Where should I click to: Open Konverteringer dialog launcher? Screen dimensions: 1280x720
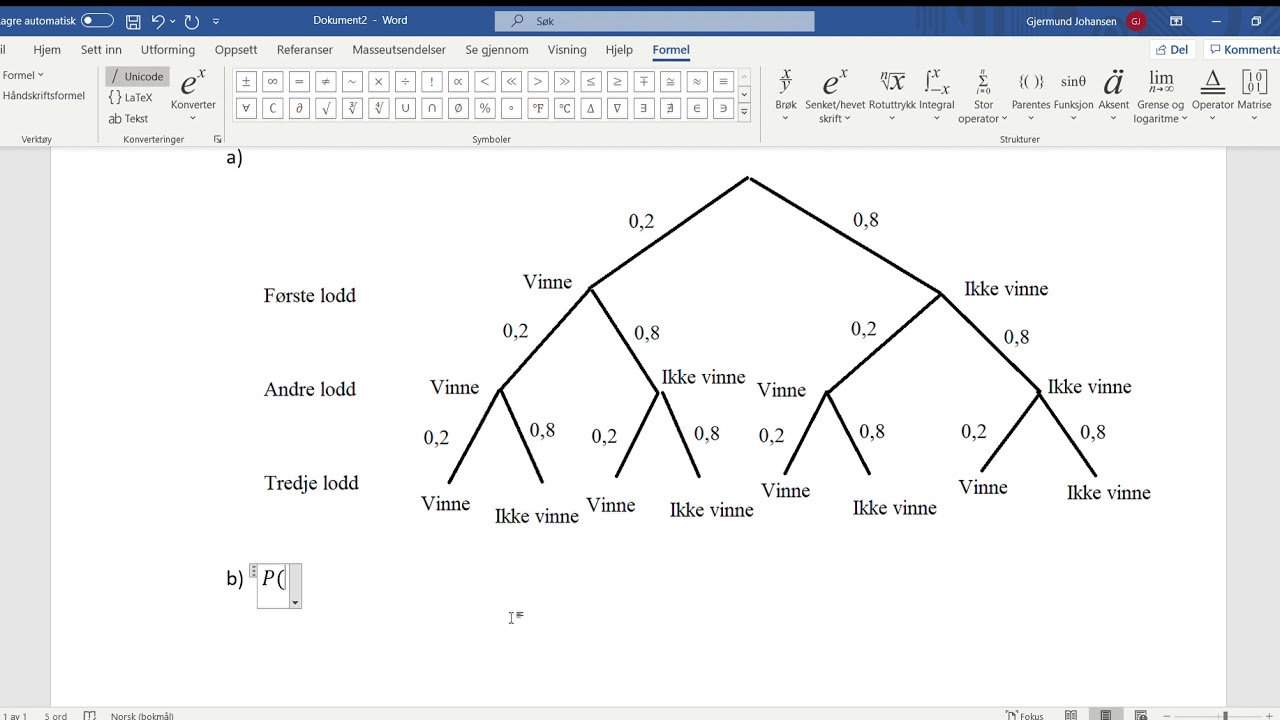click(218, 140)
